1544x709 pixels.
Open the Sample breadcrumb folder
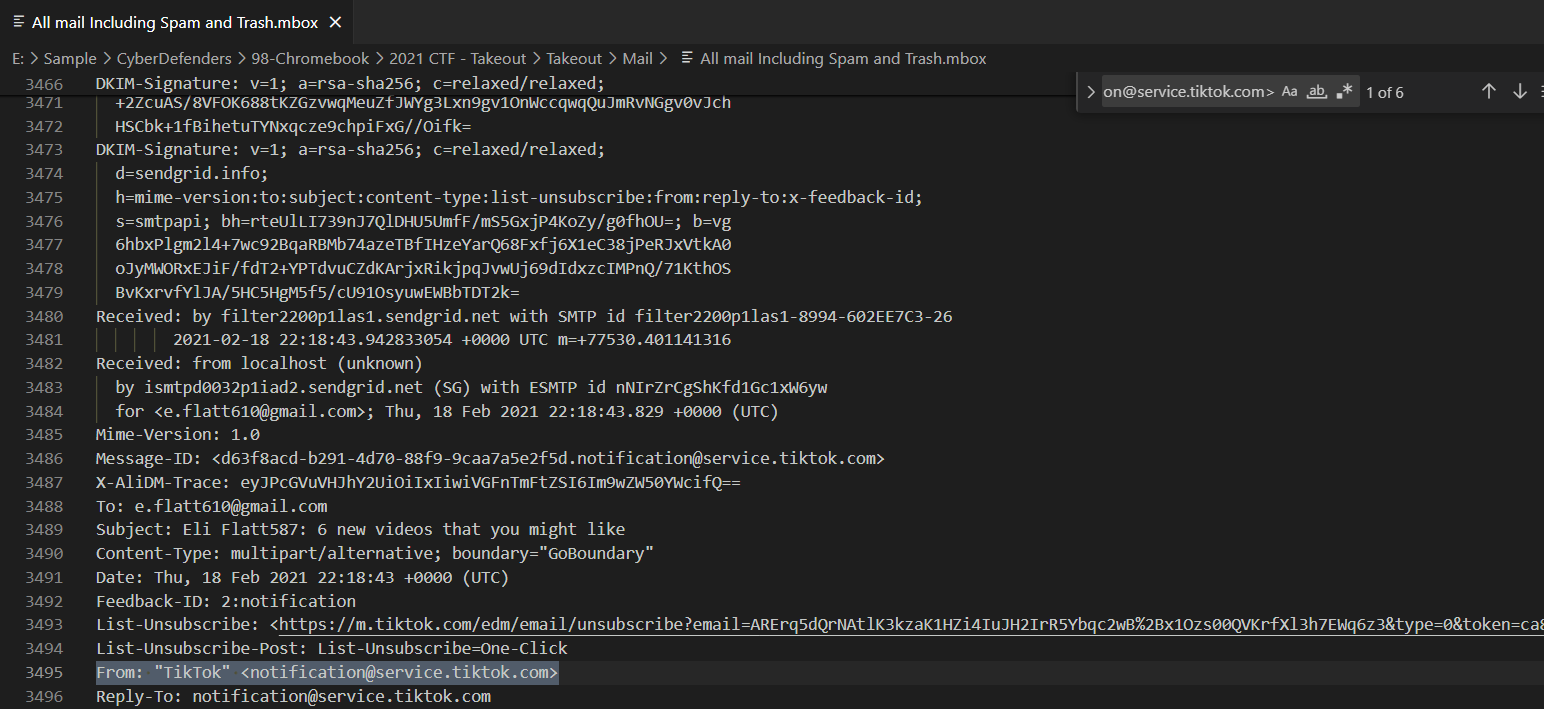click(70, 59)
